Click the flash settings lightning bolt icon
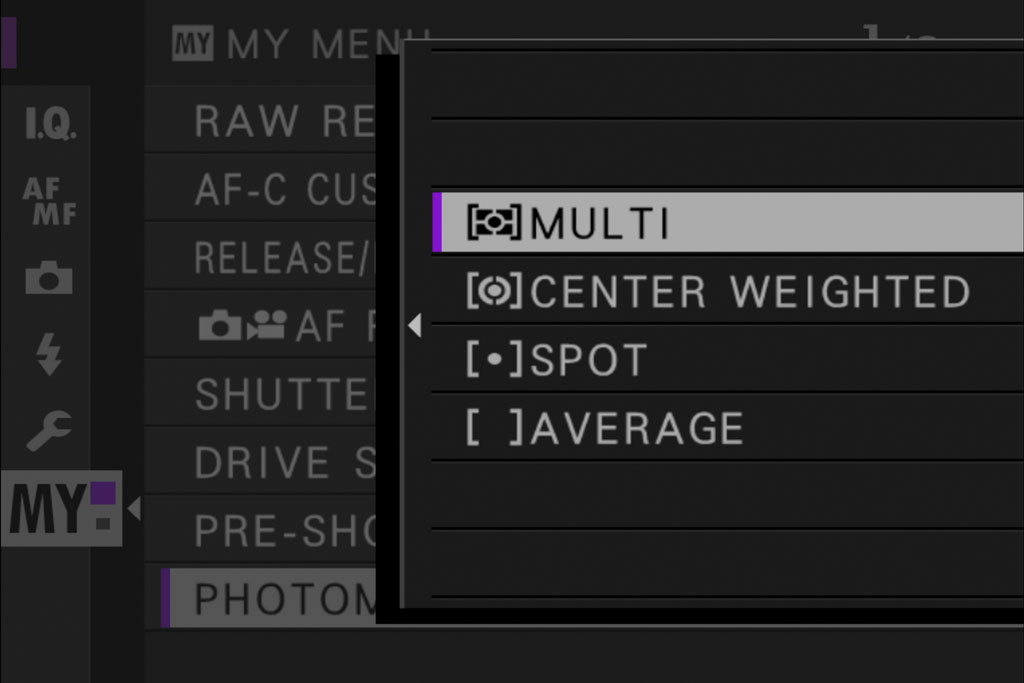1024x683 pixels. [46, 350]
